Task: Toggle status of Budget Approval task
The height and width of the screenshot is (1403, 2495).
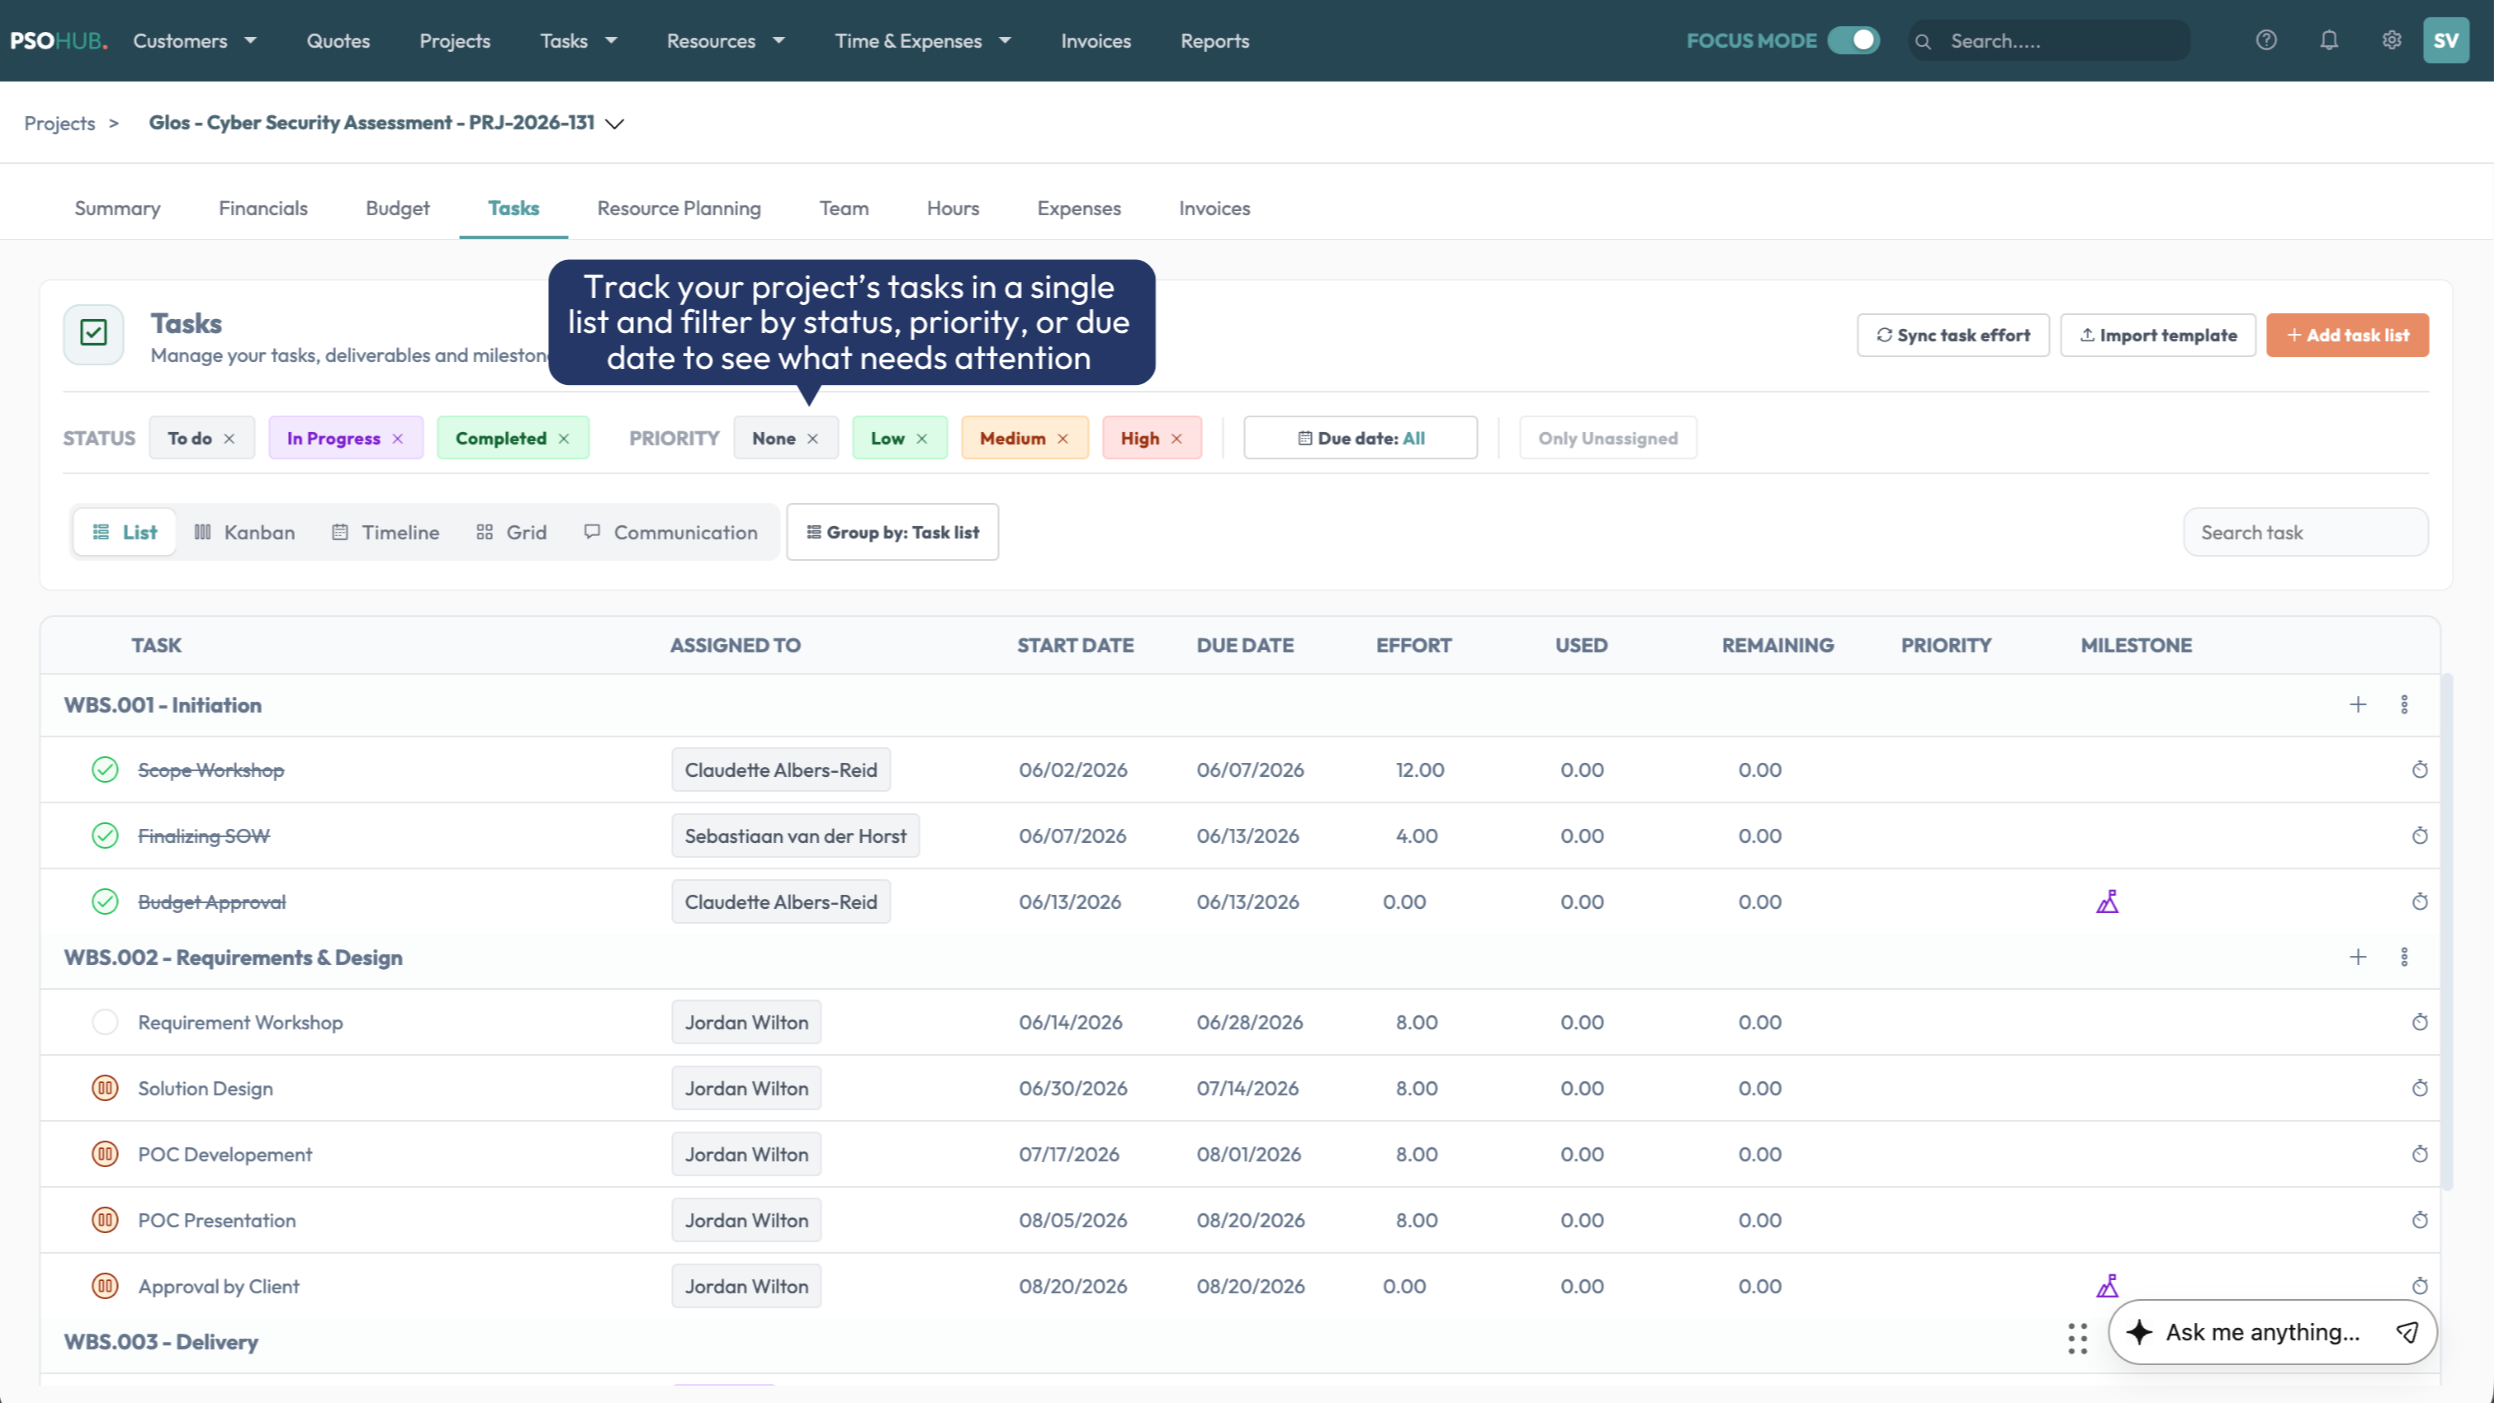Action: 104,901
